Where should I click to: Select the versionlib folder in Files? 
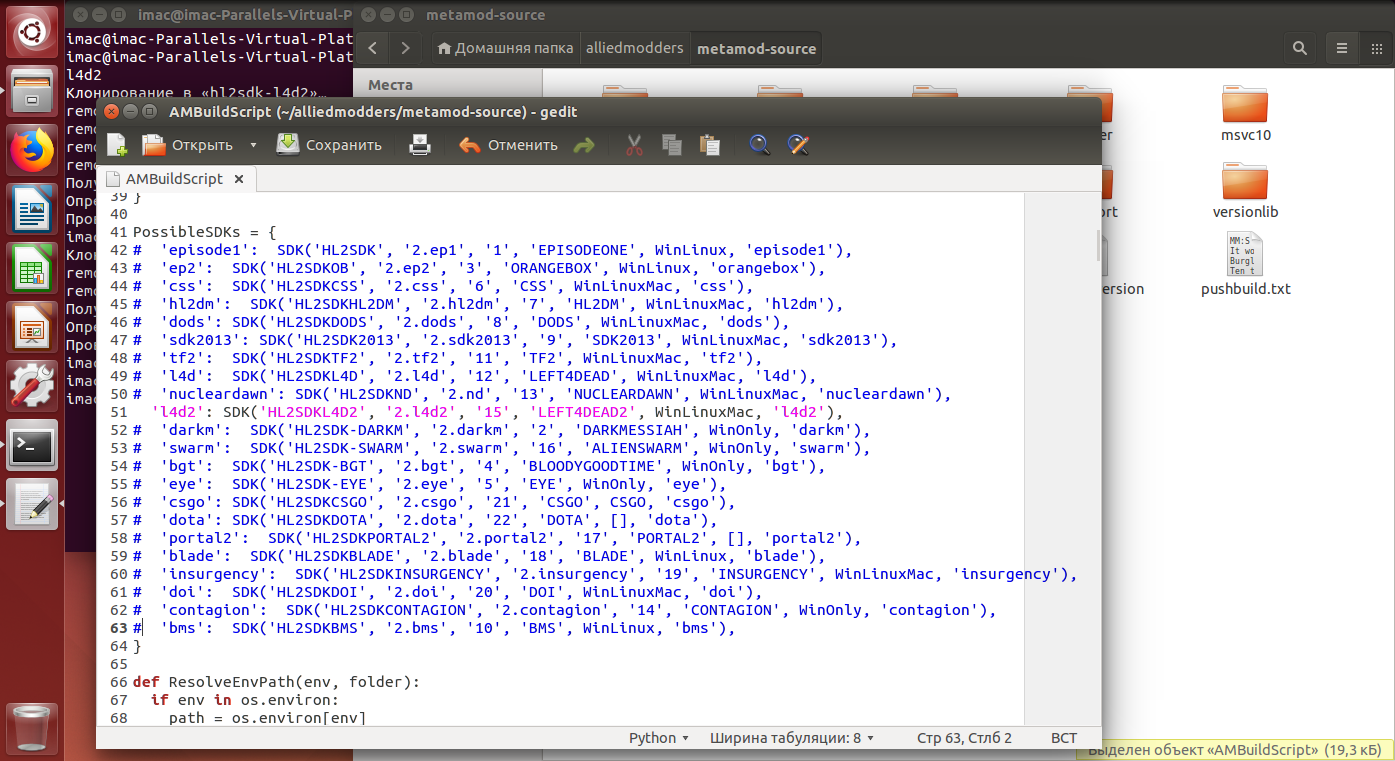pyautogui.click(x=1245, y=190)
